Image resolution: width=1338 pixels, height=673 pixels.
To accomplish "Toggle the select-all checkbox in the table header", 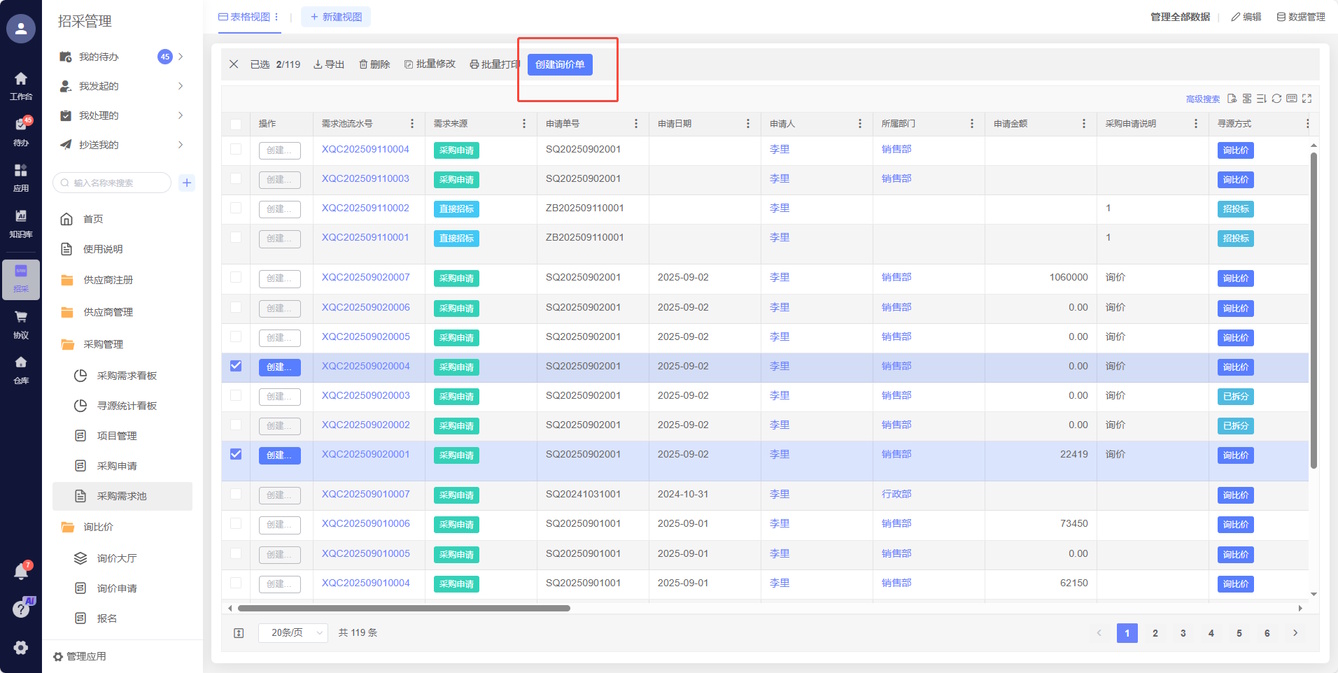I will coord(236,124).
